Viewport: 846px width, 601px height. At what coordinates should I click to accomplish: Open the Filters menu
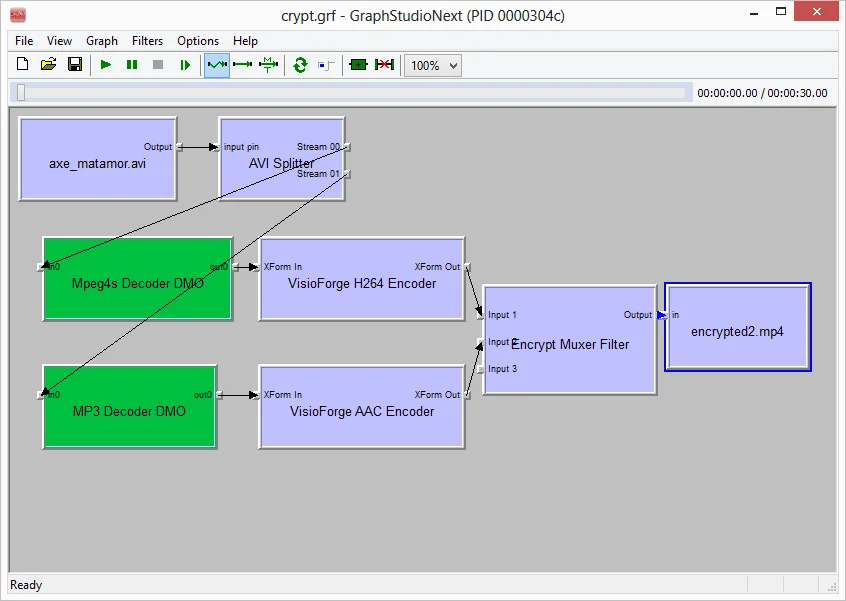147,41
